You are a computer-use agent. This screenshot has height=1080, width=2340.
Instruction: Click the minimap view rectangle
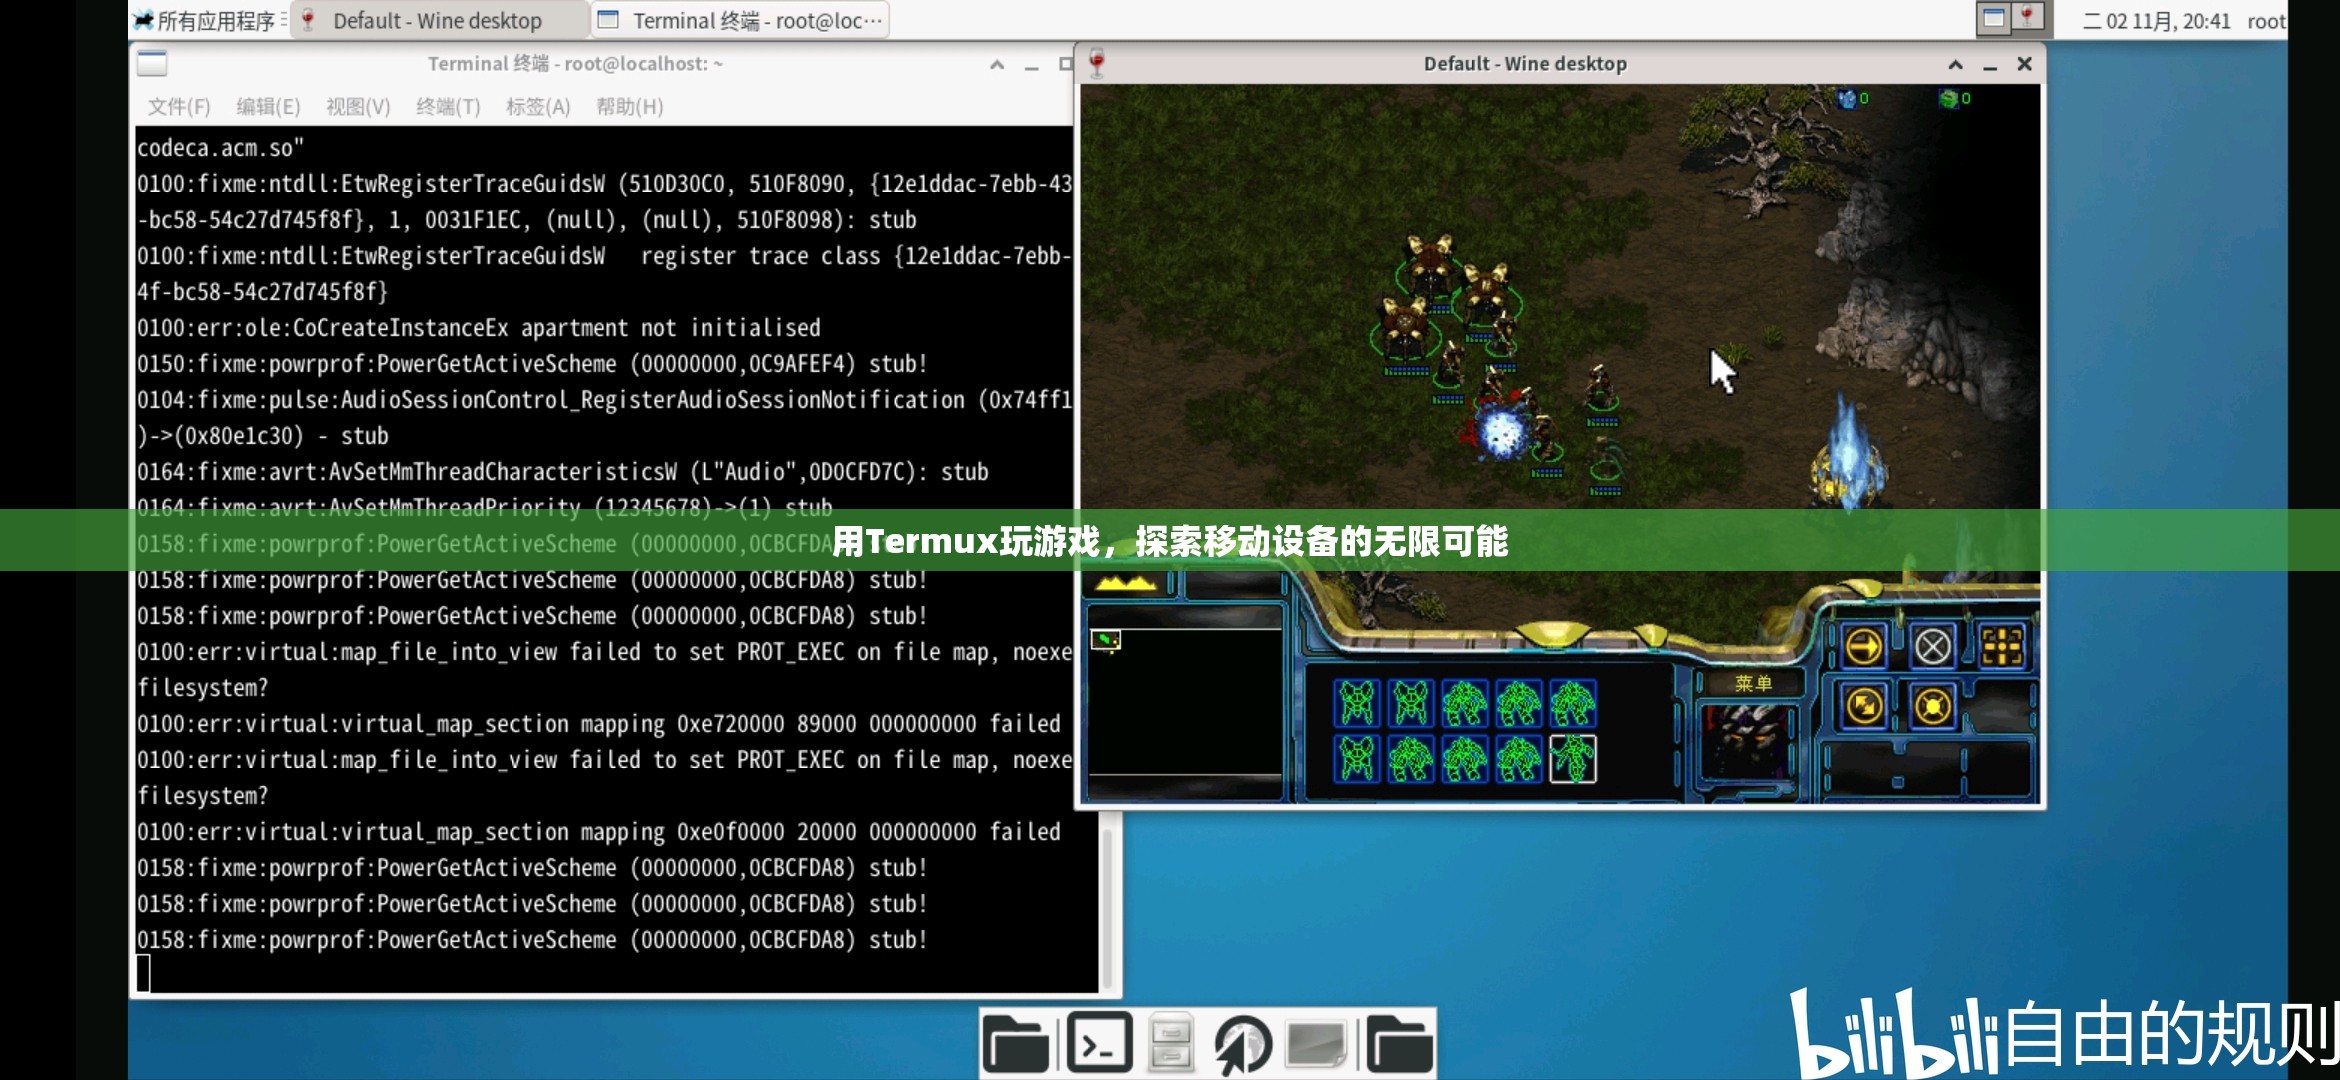pos(1106,640)
